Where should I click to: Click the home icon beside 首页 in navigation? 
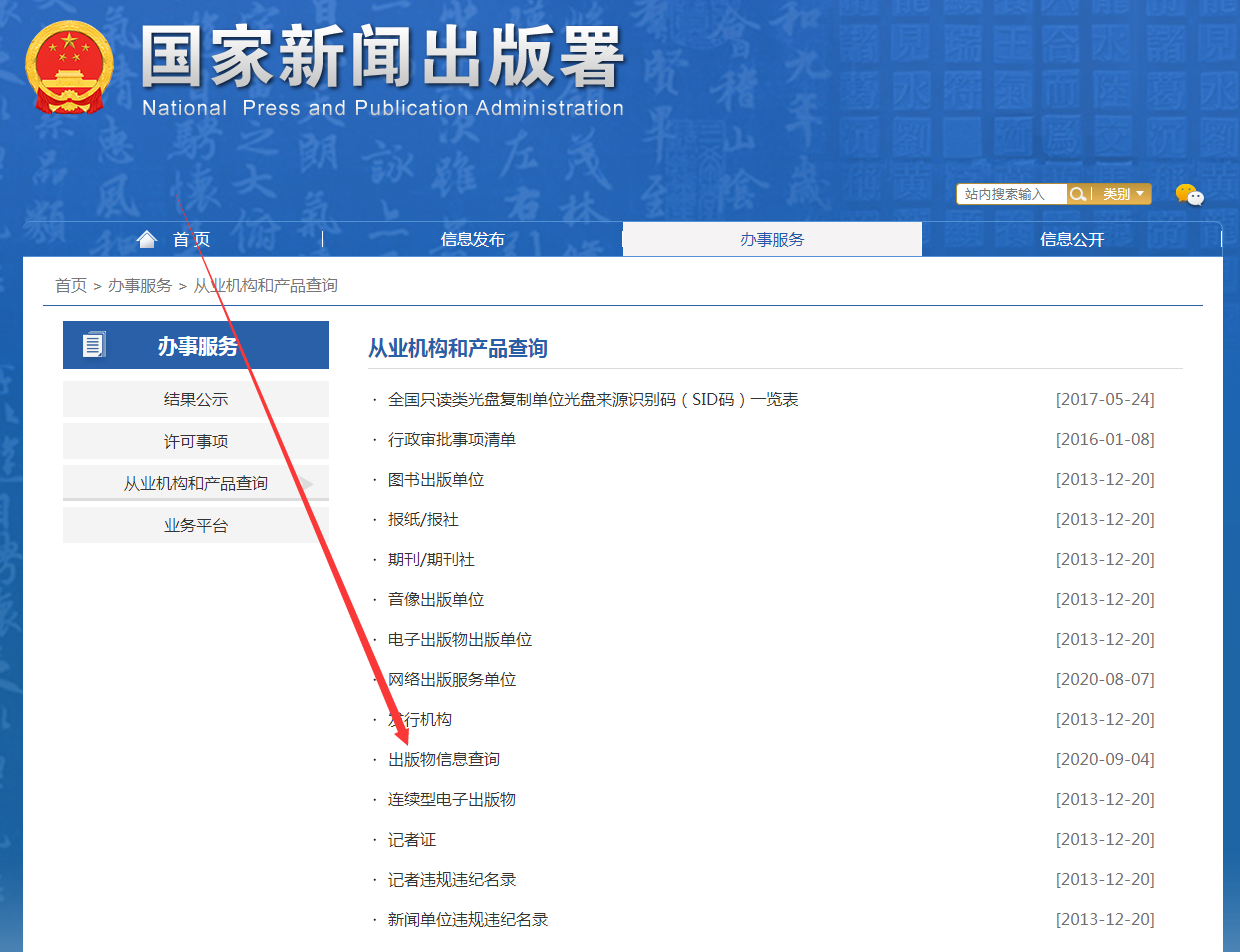[x=147, y=239]
